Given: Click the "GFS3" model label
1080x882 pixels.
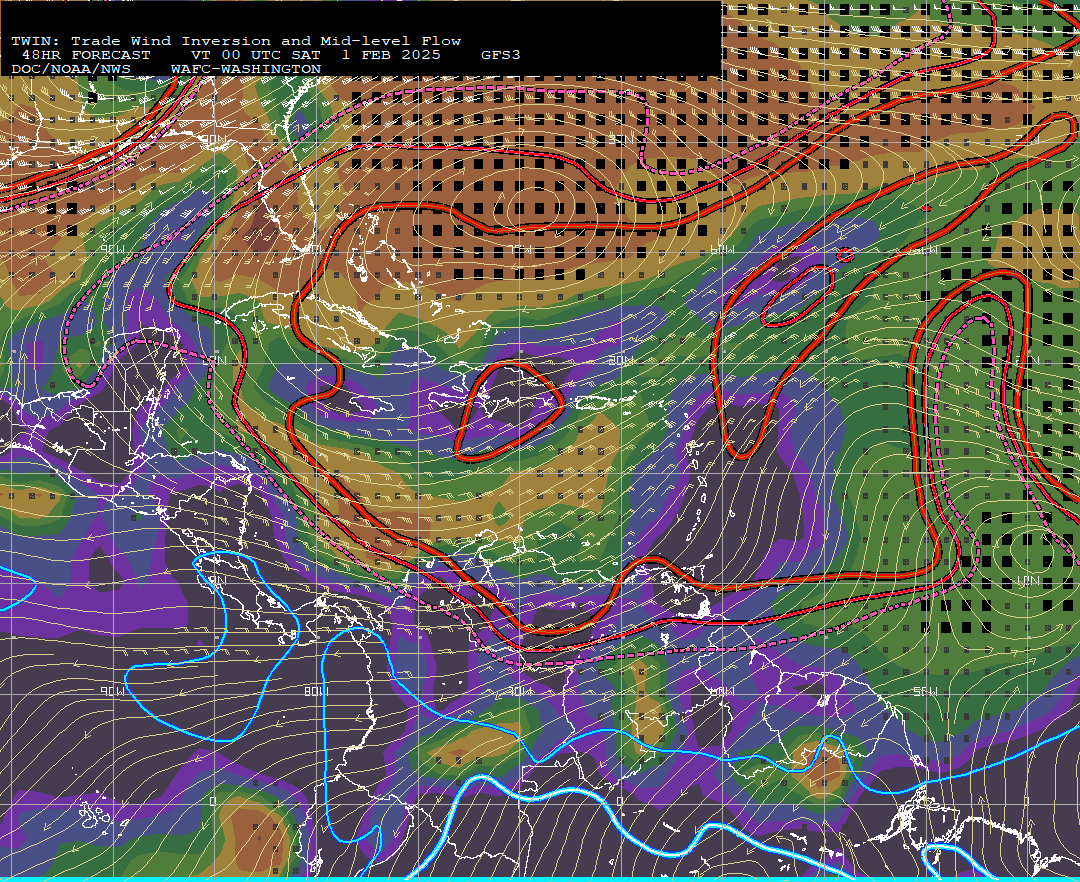Looking at the screenshot, I should (501, 55).
